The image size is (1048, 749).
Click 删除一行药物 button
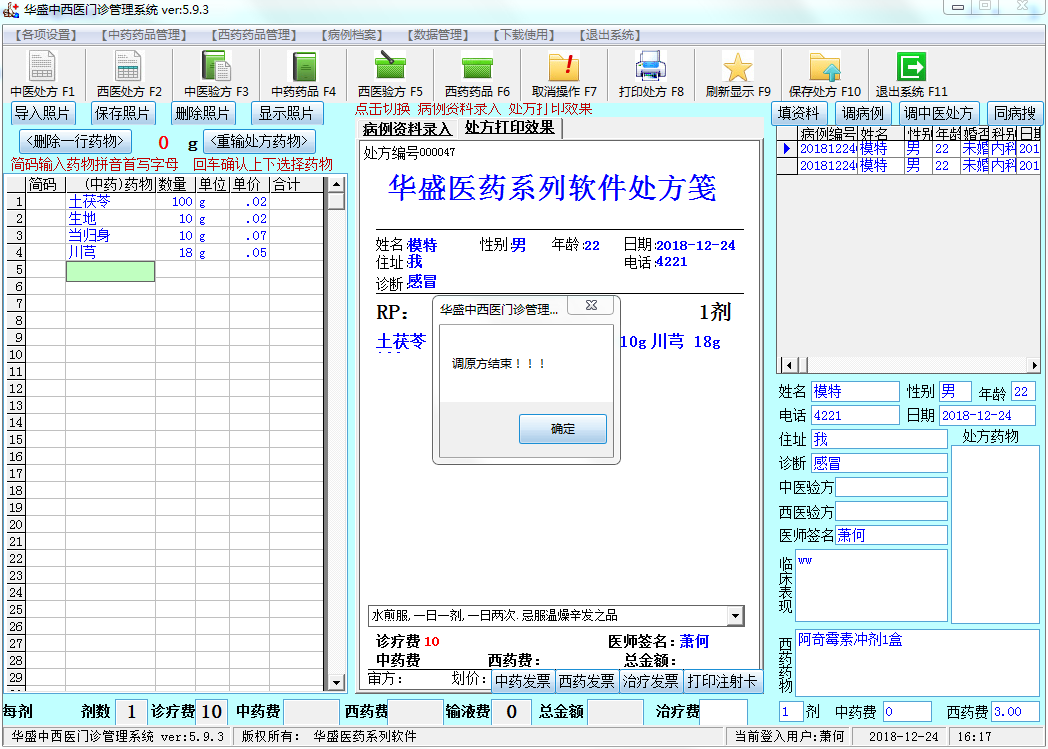[x=76, y=141]
